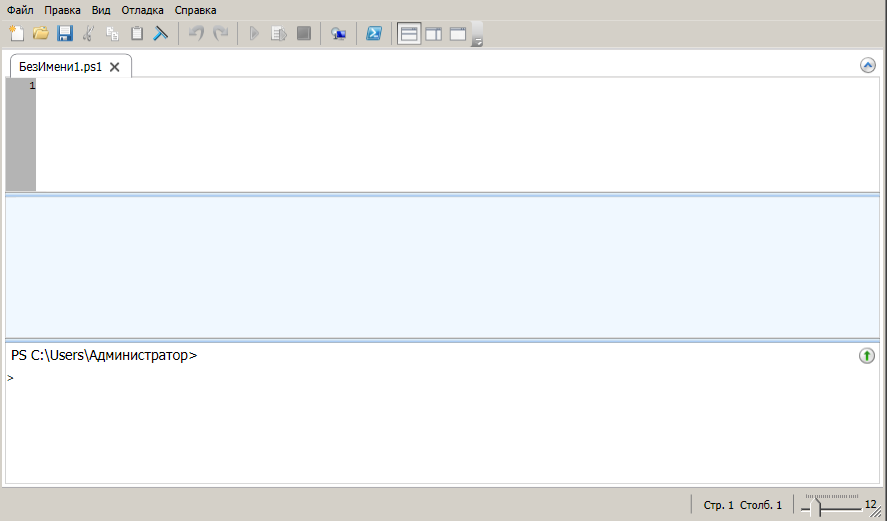Collapse the script pane with the blue arrow
This screenshot has width=887, height=521.
[x=868, y=65]
